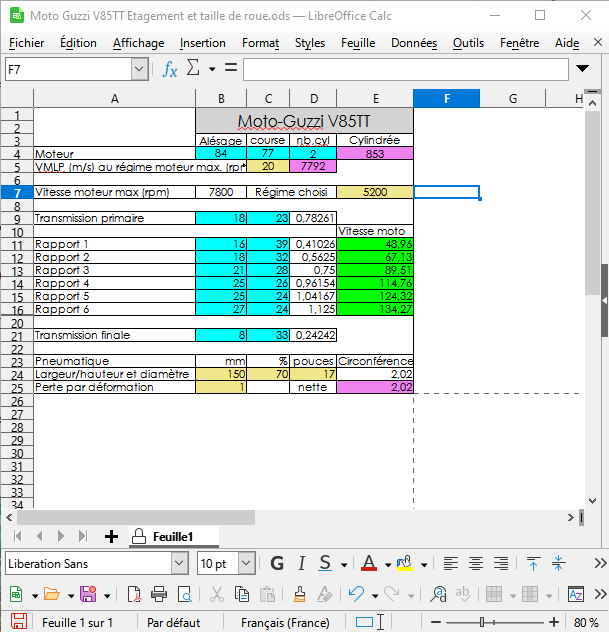Center cell content vertically
Screen dimensions: 609x632
point(558,563)
